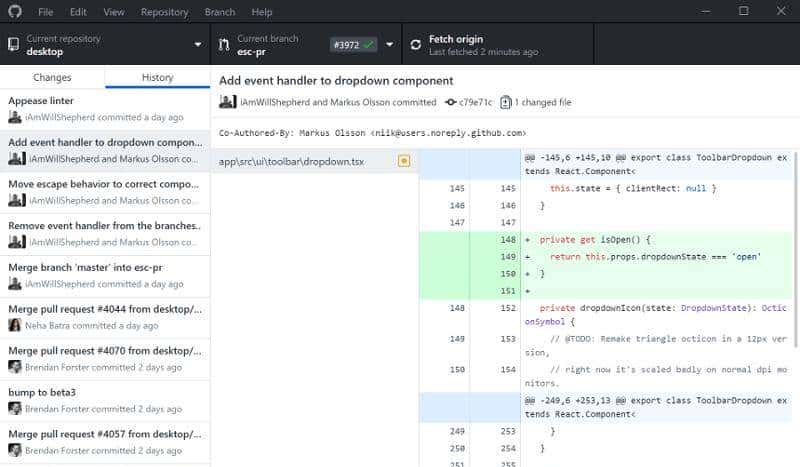This screenshot has height=467, width=800.
Task: Switch to the Changes tab
Action: pos(52,77)
